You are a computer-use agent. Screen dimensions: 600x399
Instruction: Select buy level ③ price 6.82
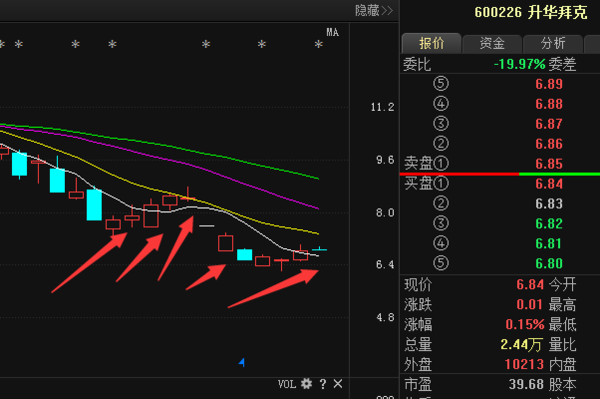(x=549, y=223)
